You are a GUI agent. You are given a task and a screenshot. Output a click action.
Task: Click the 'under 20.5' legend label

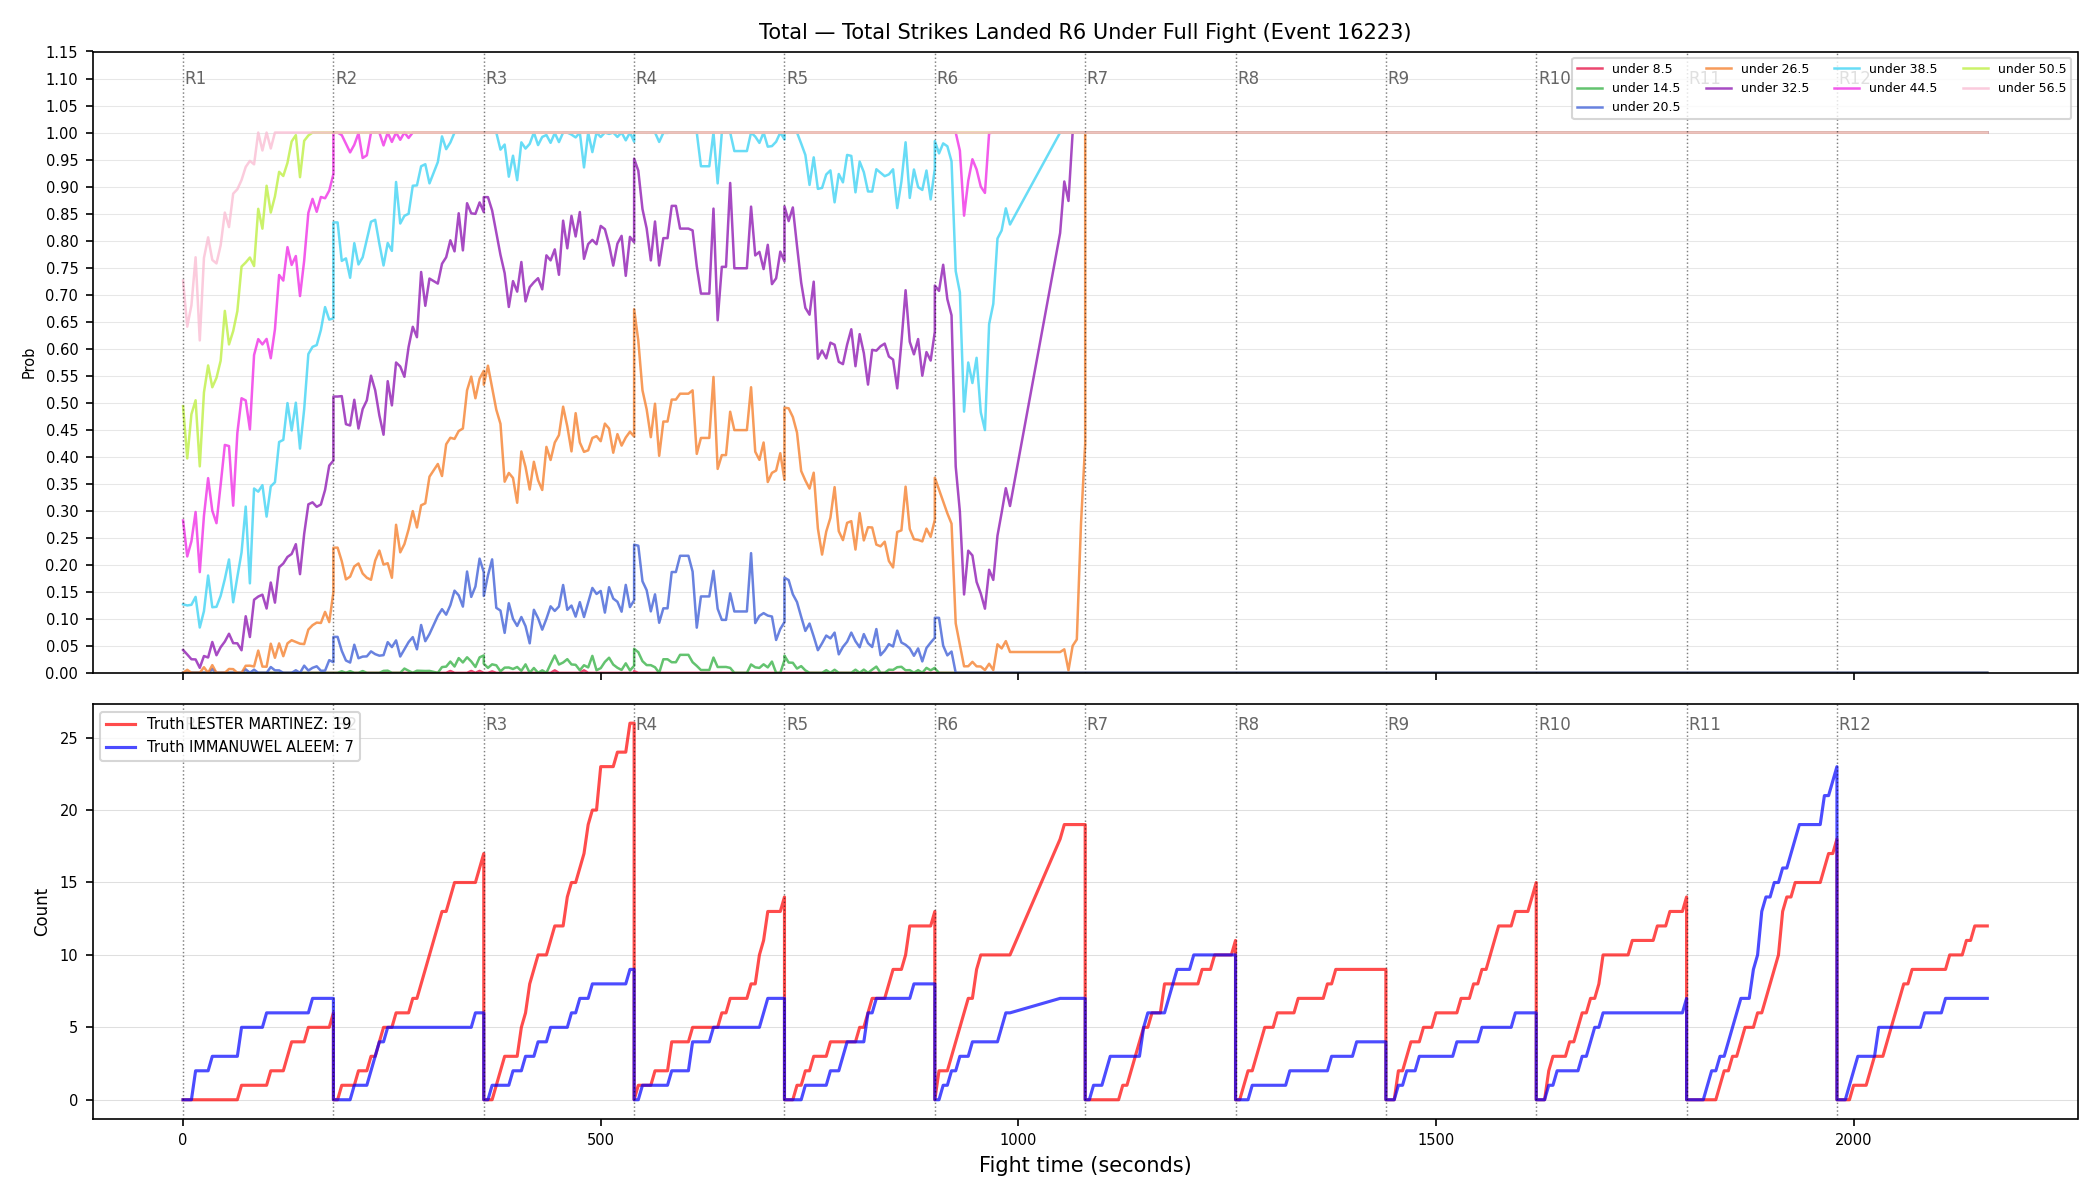(x=1646, y=107)
